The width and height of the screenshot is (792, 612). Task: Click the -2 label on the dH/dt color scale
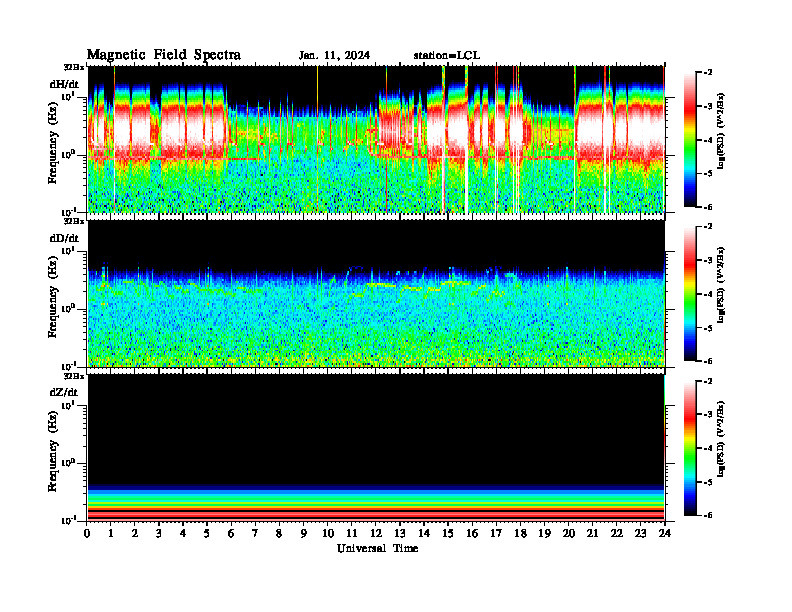(x=708, y=73)
